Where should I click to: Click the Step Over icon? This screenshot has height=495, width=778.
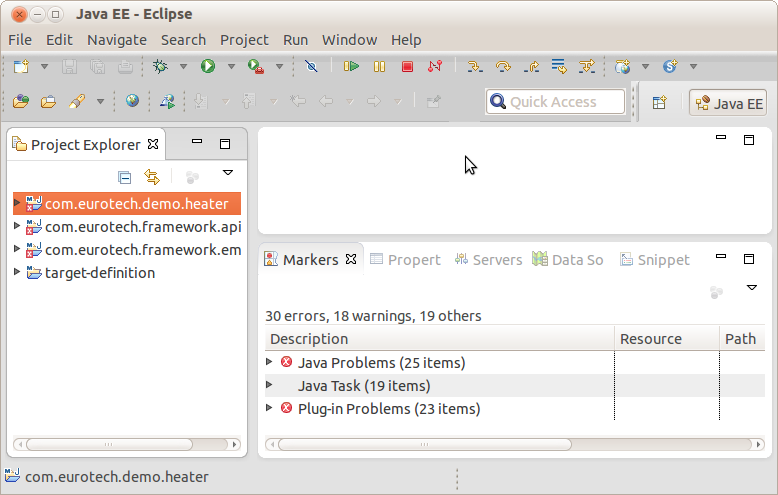coord(503,66)
